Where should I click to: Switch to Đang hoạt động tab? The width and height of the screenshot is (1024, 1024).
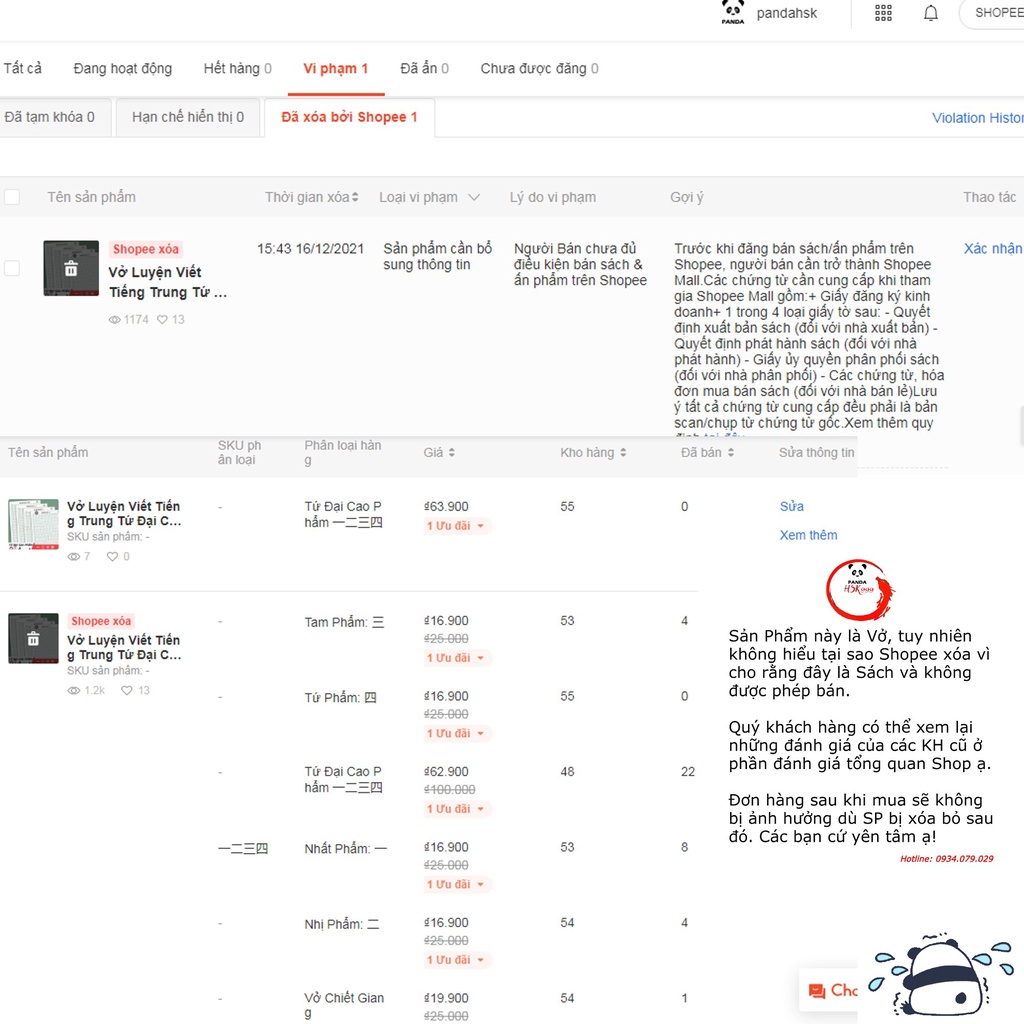pos(123,68)
